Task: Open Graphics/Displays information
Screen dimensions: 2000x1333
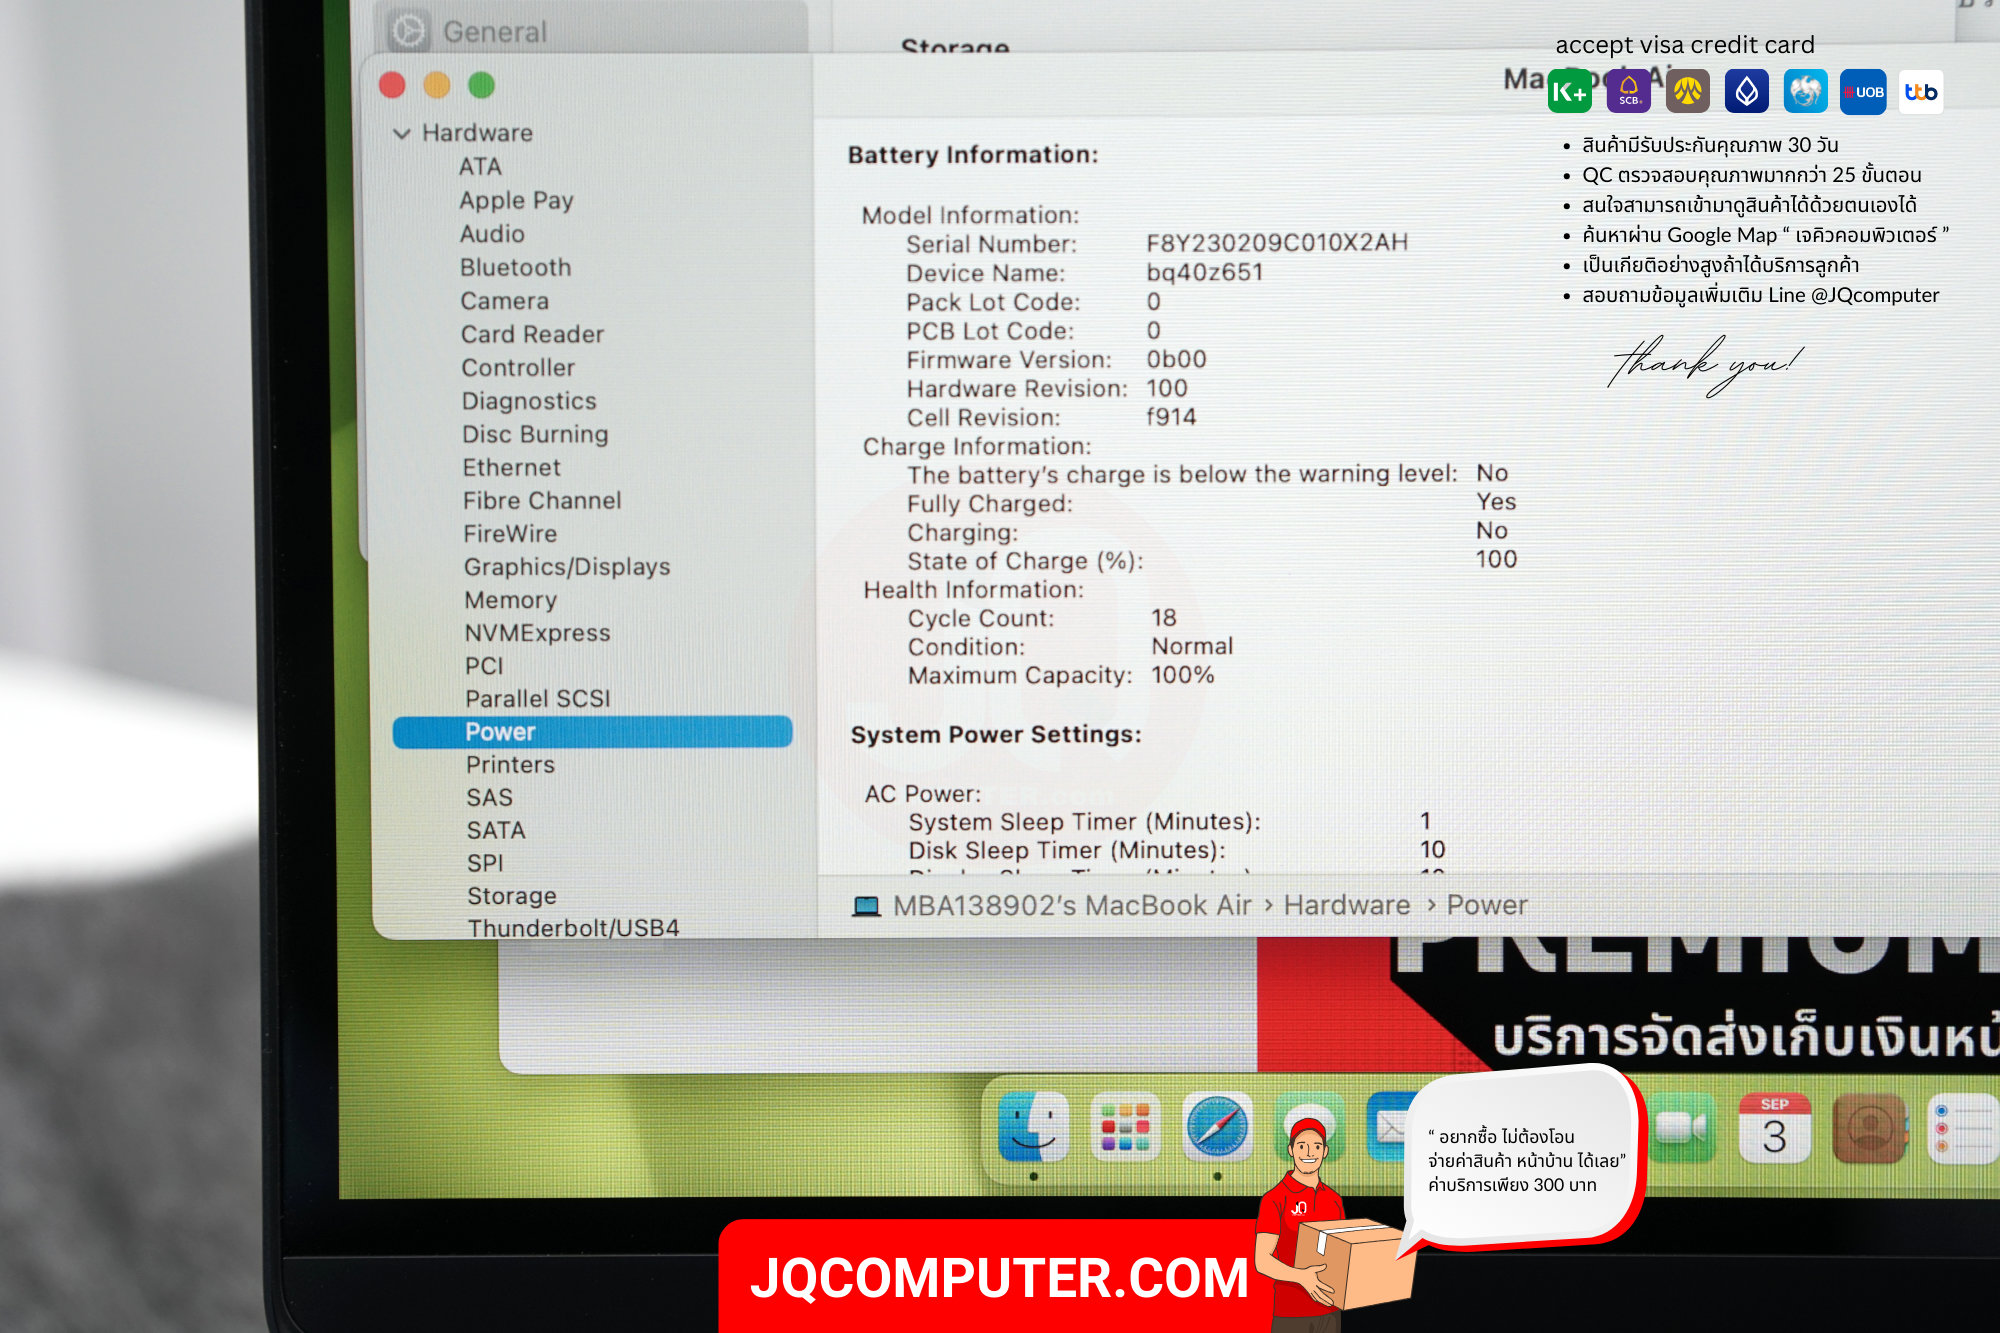Action: click(x=567, y=566)
